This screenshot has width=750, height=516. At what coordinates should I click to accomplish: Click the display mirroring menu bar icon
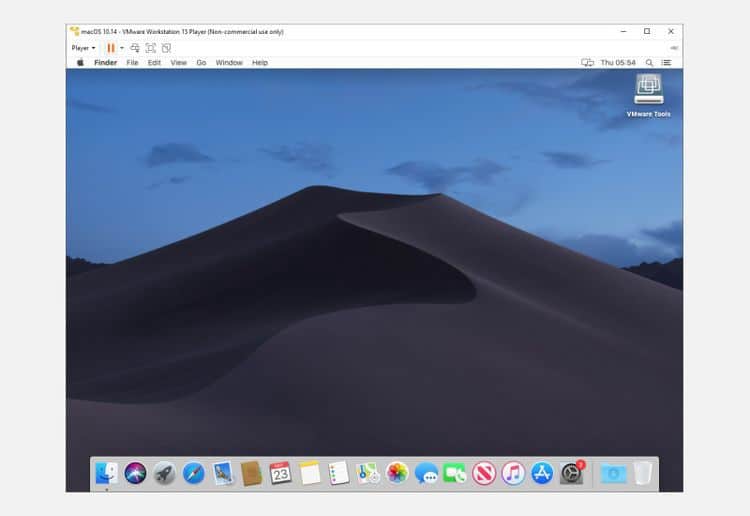coord(587,63)
